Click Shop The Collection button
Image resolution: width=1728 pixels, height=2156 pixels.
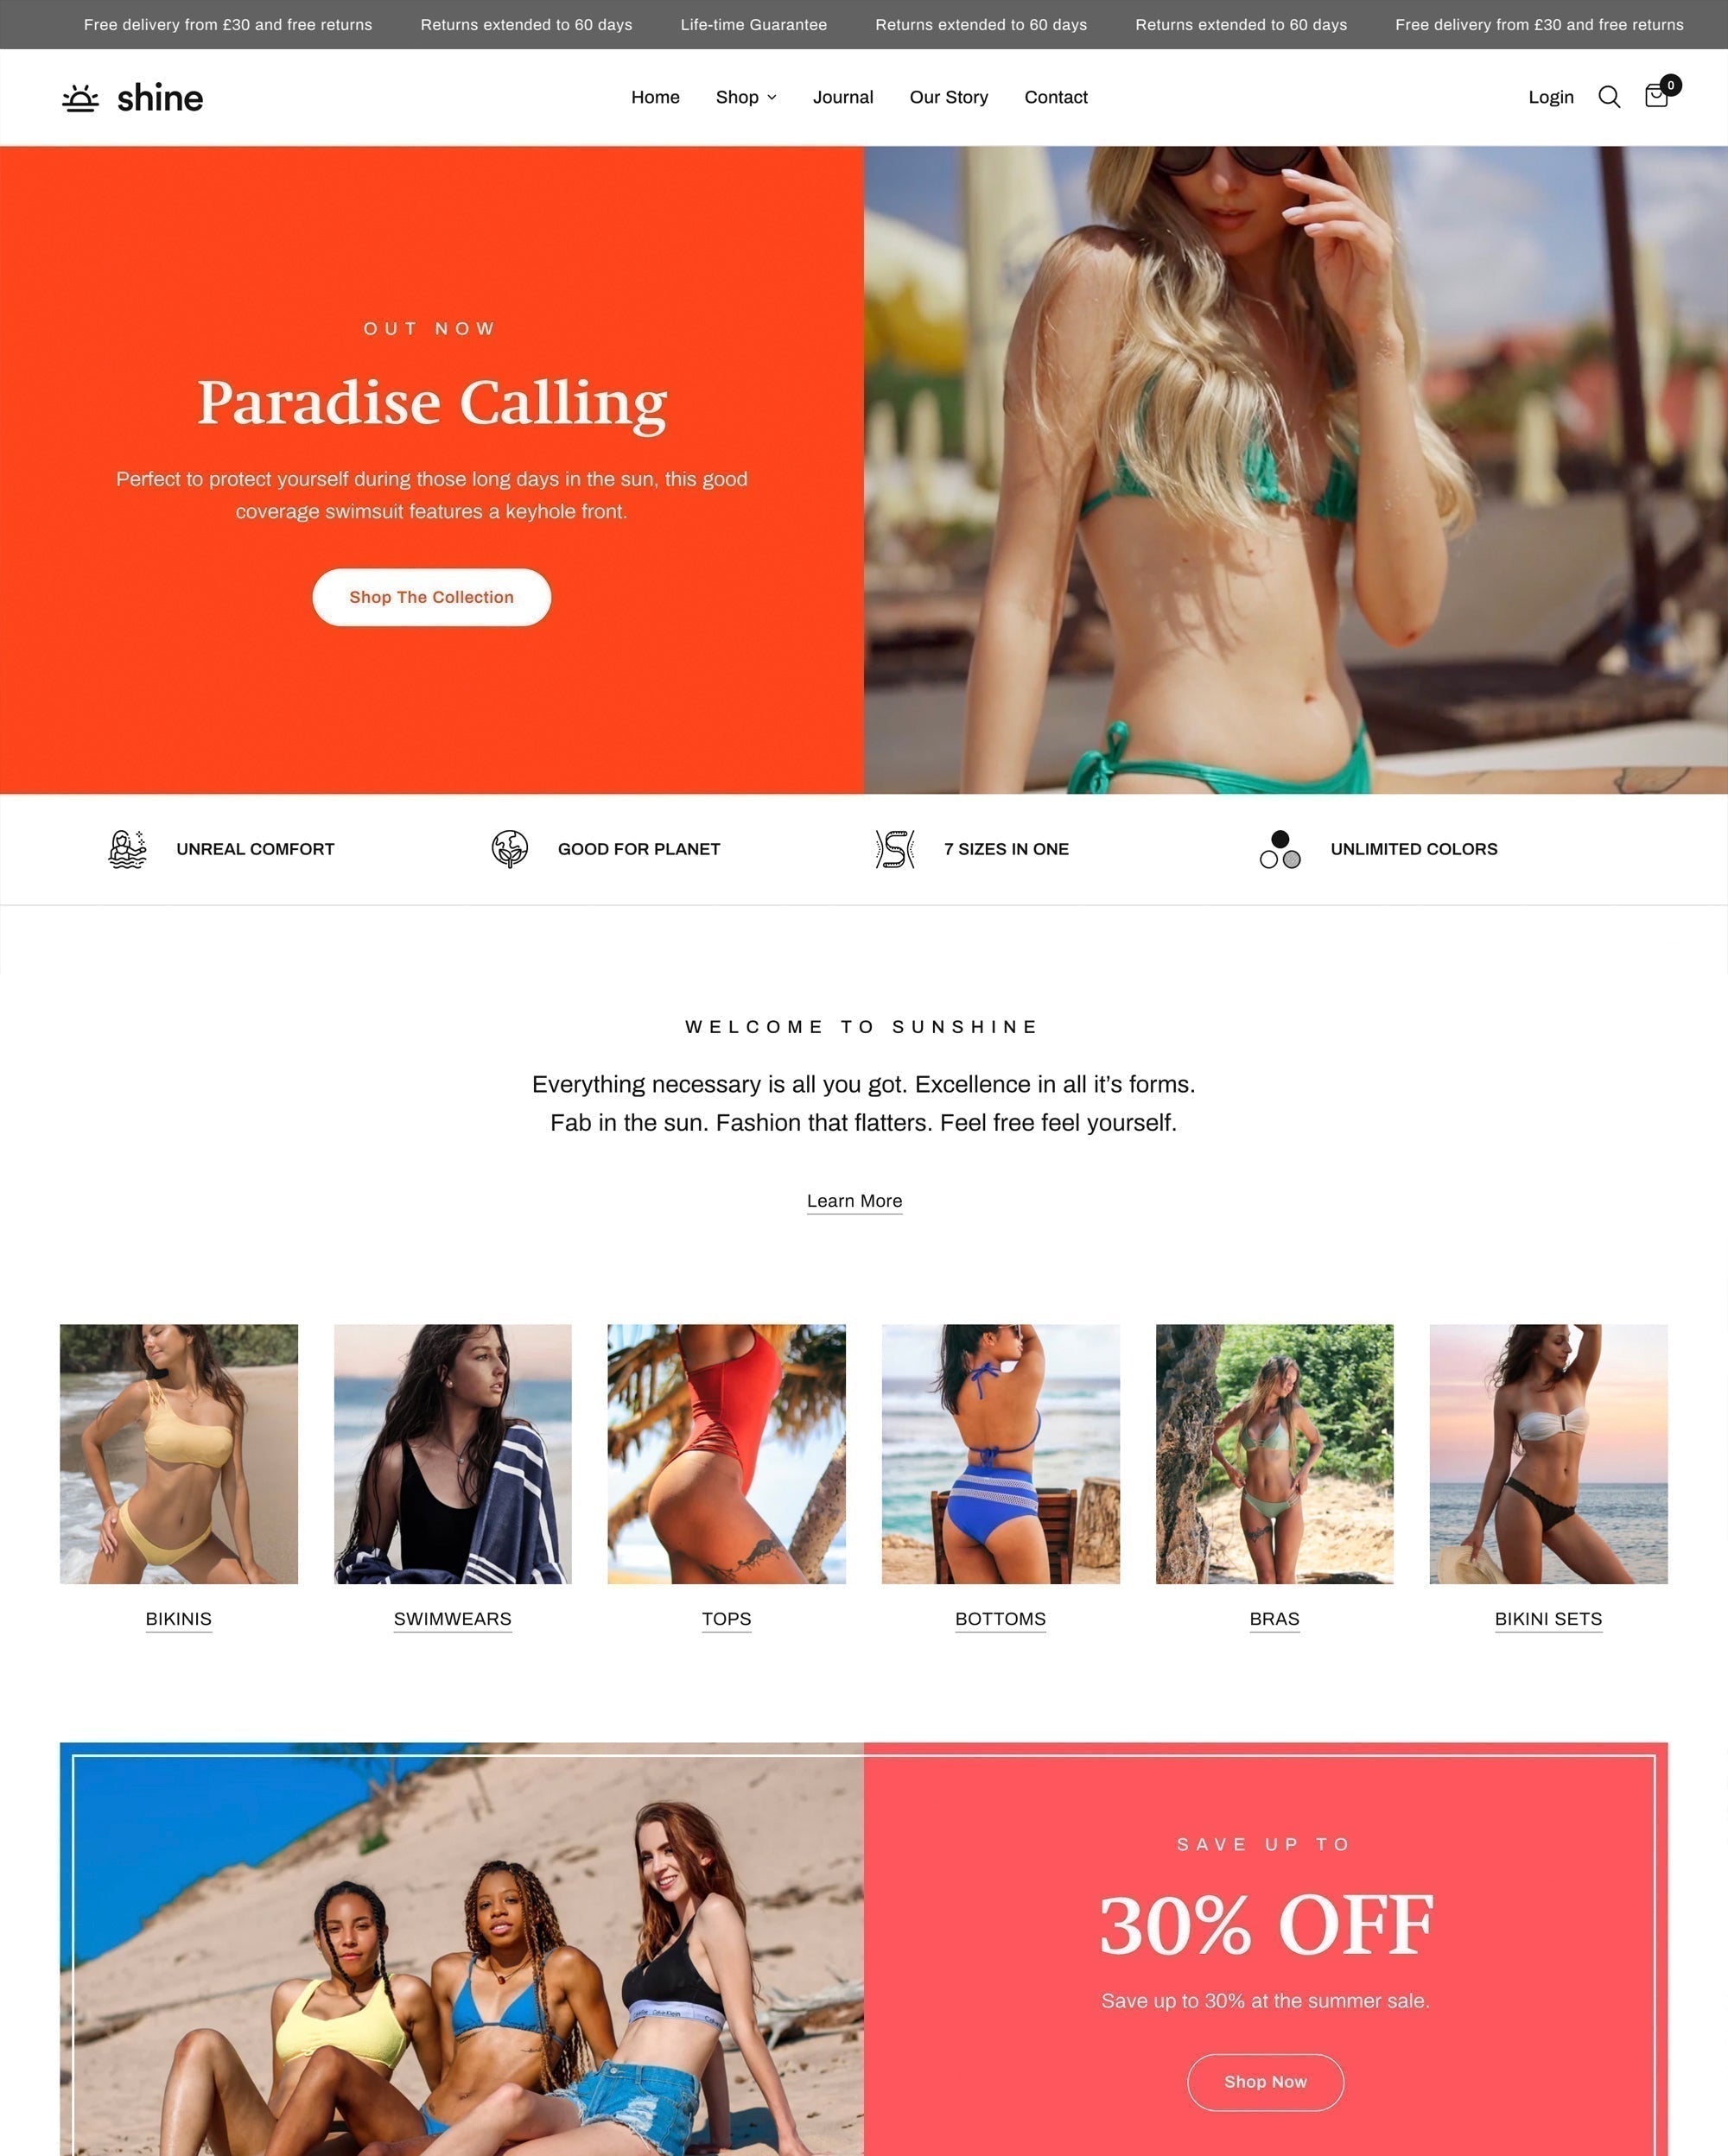(430, 596)
